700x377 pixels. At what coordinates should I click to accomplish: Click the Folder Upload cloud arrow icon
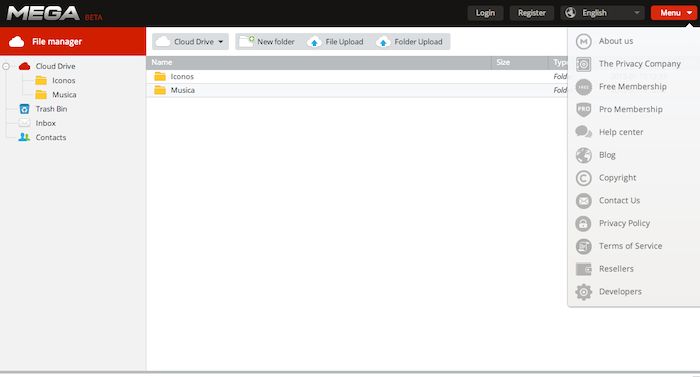383,42
